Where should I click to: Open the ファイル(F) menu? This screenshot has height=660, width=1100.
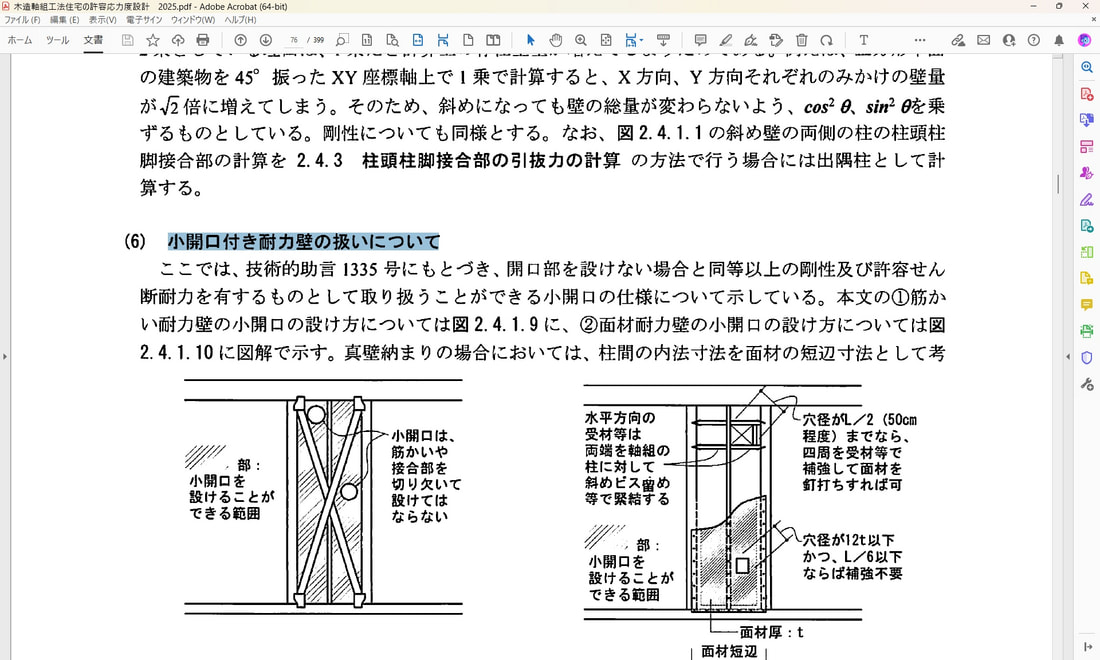(22, 20)
